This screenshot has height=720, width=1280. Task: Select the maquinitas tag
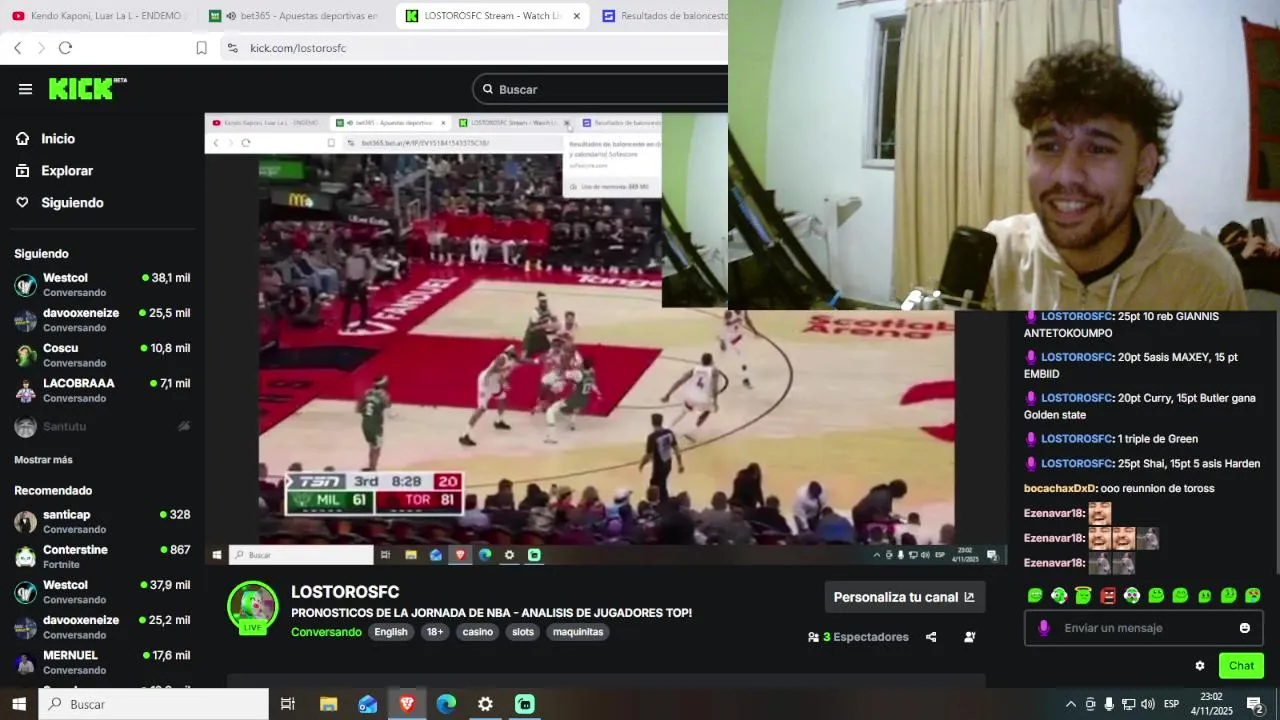[578, 632]
